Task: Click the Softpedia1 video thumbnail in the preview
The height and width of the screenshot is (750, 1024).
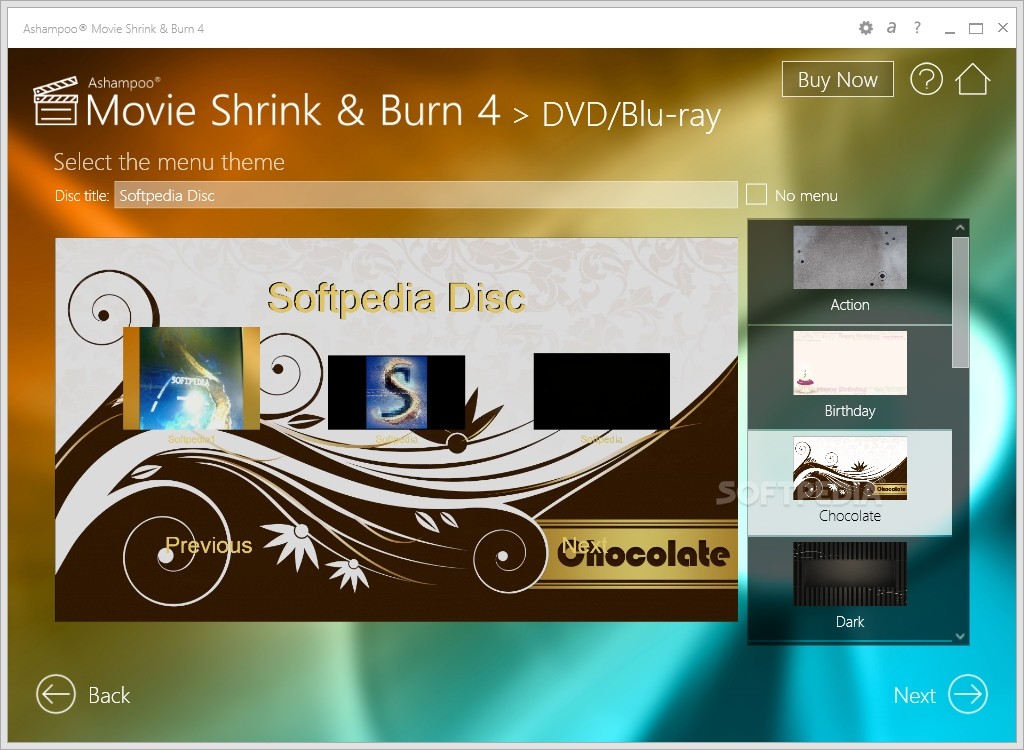Action: point(191,378)
